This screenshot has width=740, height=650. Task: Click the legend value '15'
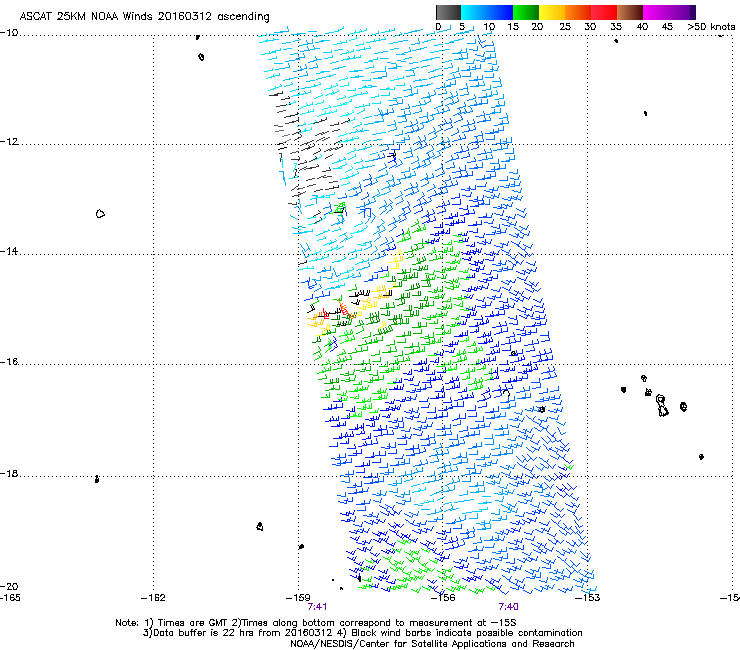(513, 27)
